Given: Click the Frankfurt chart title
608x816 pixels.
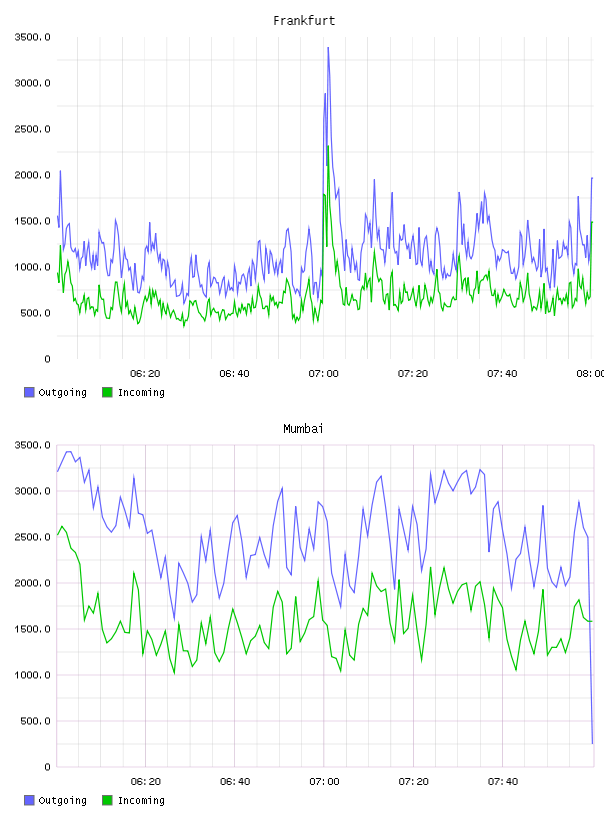Looking at the screenshot, I should [304, 21].
